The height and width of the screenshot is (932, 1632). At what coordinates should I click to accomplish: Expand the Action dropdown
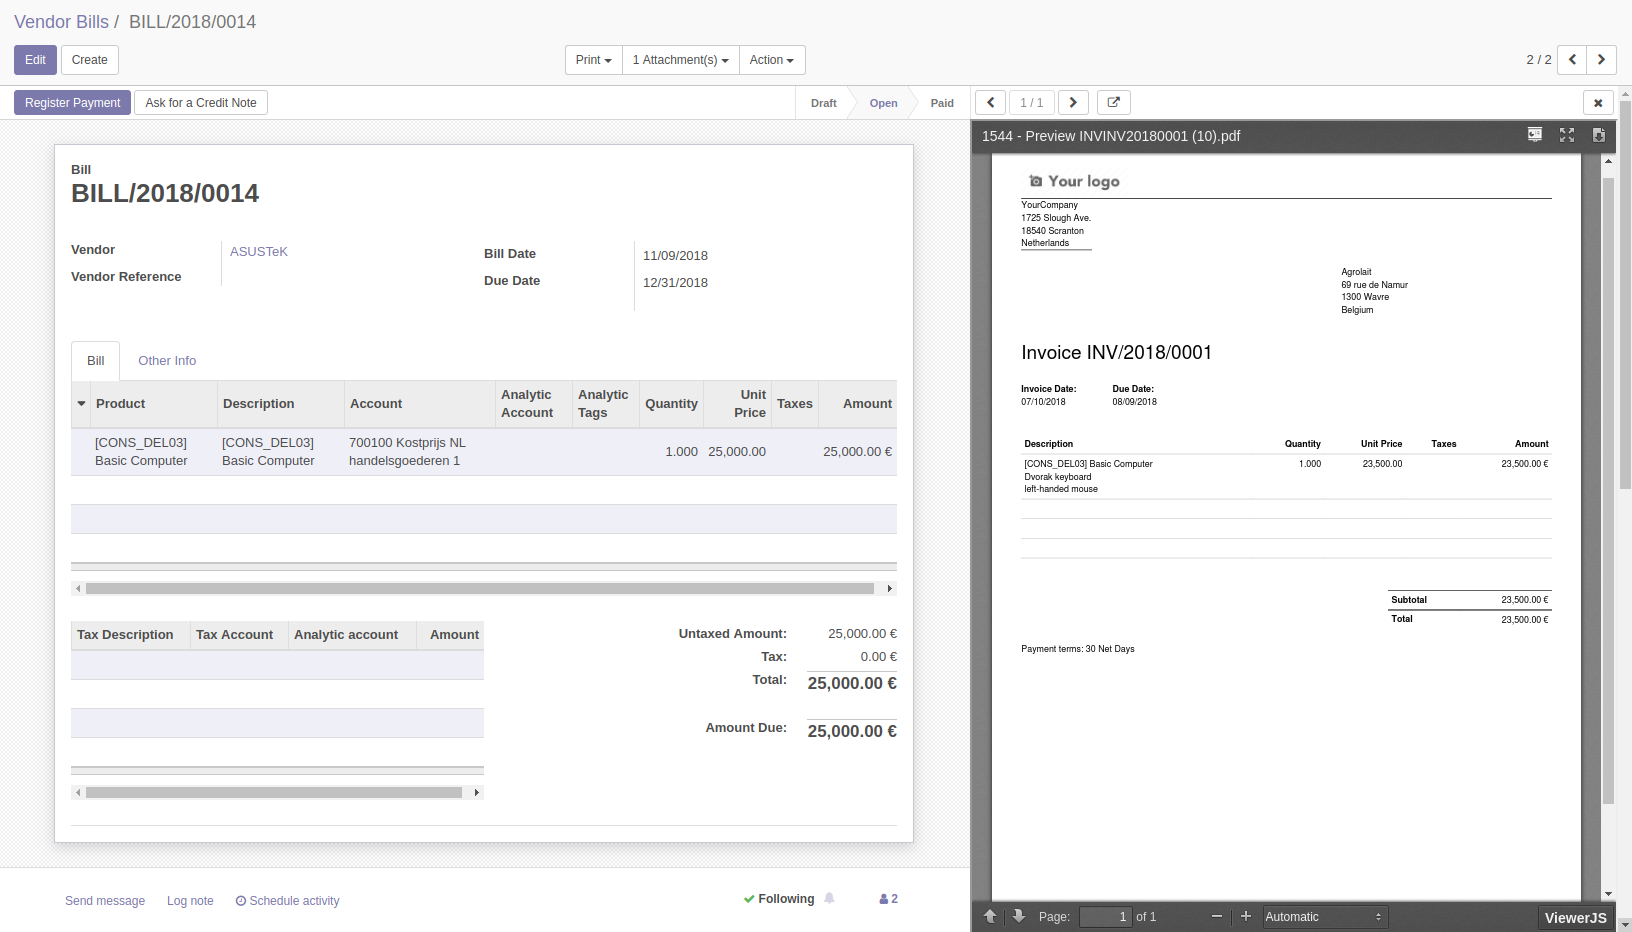click(x=771, y=60)
